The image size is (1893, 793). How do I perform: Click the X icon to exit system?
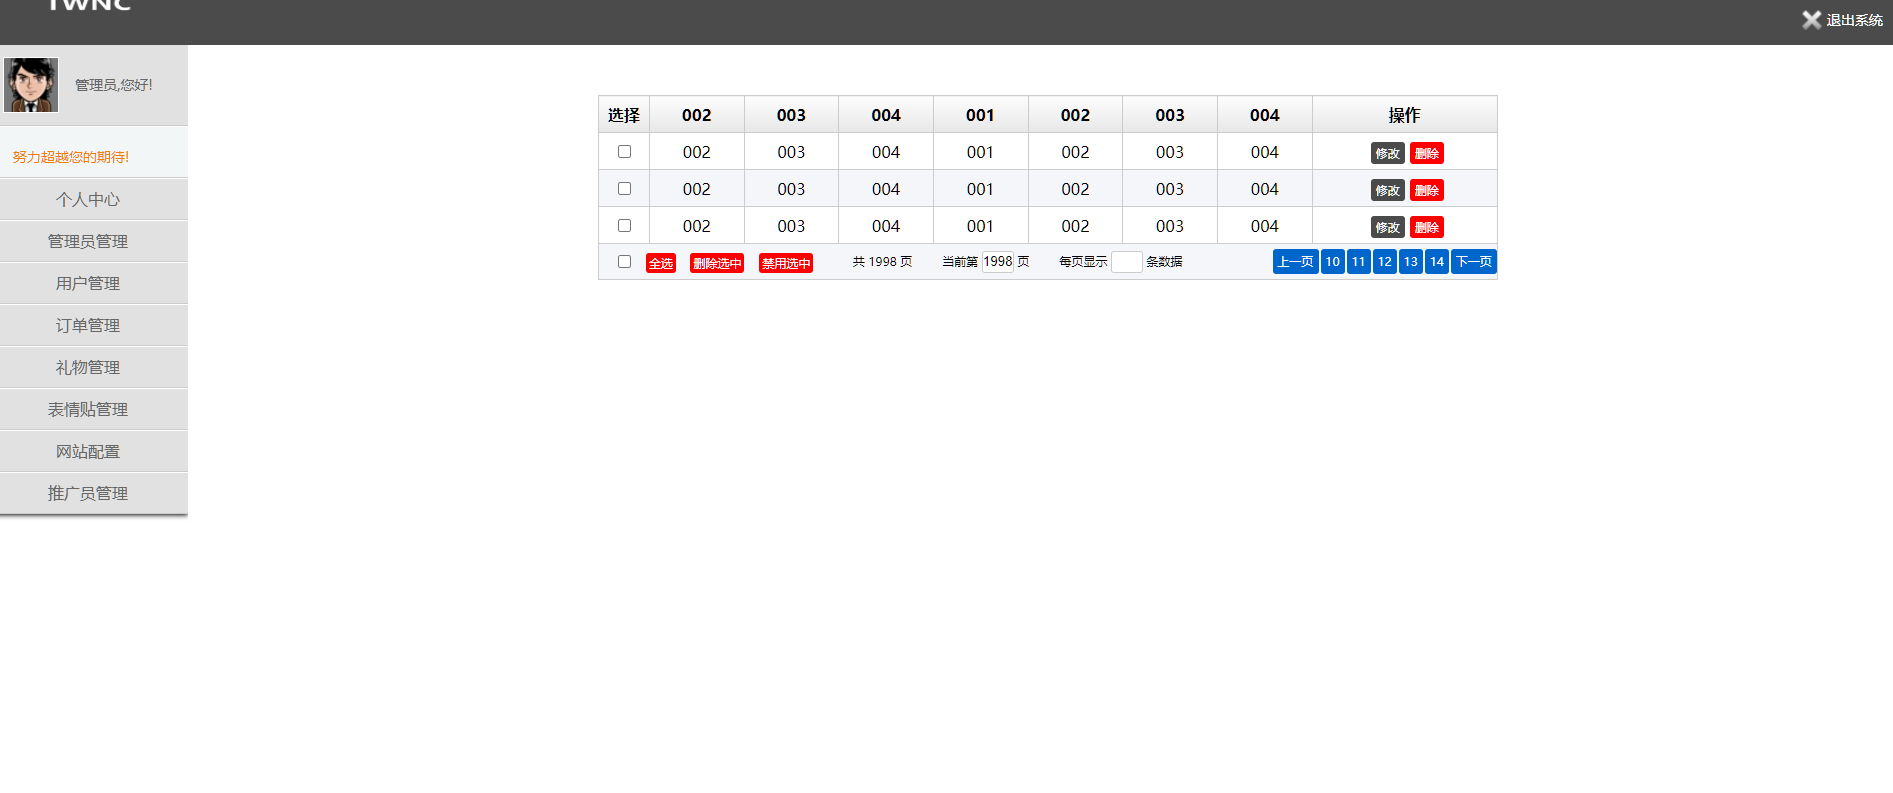coord(1811,20)
